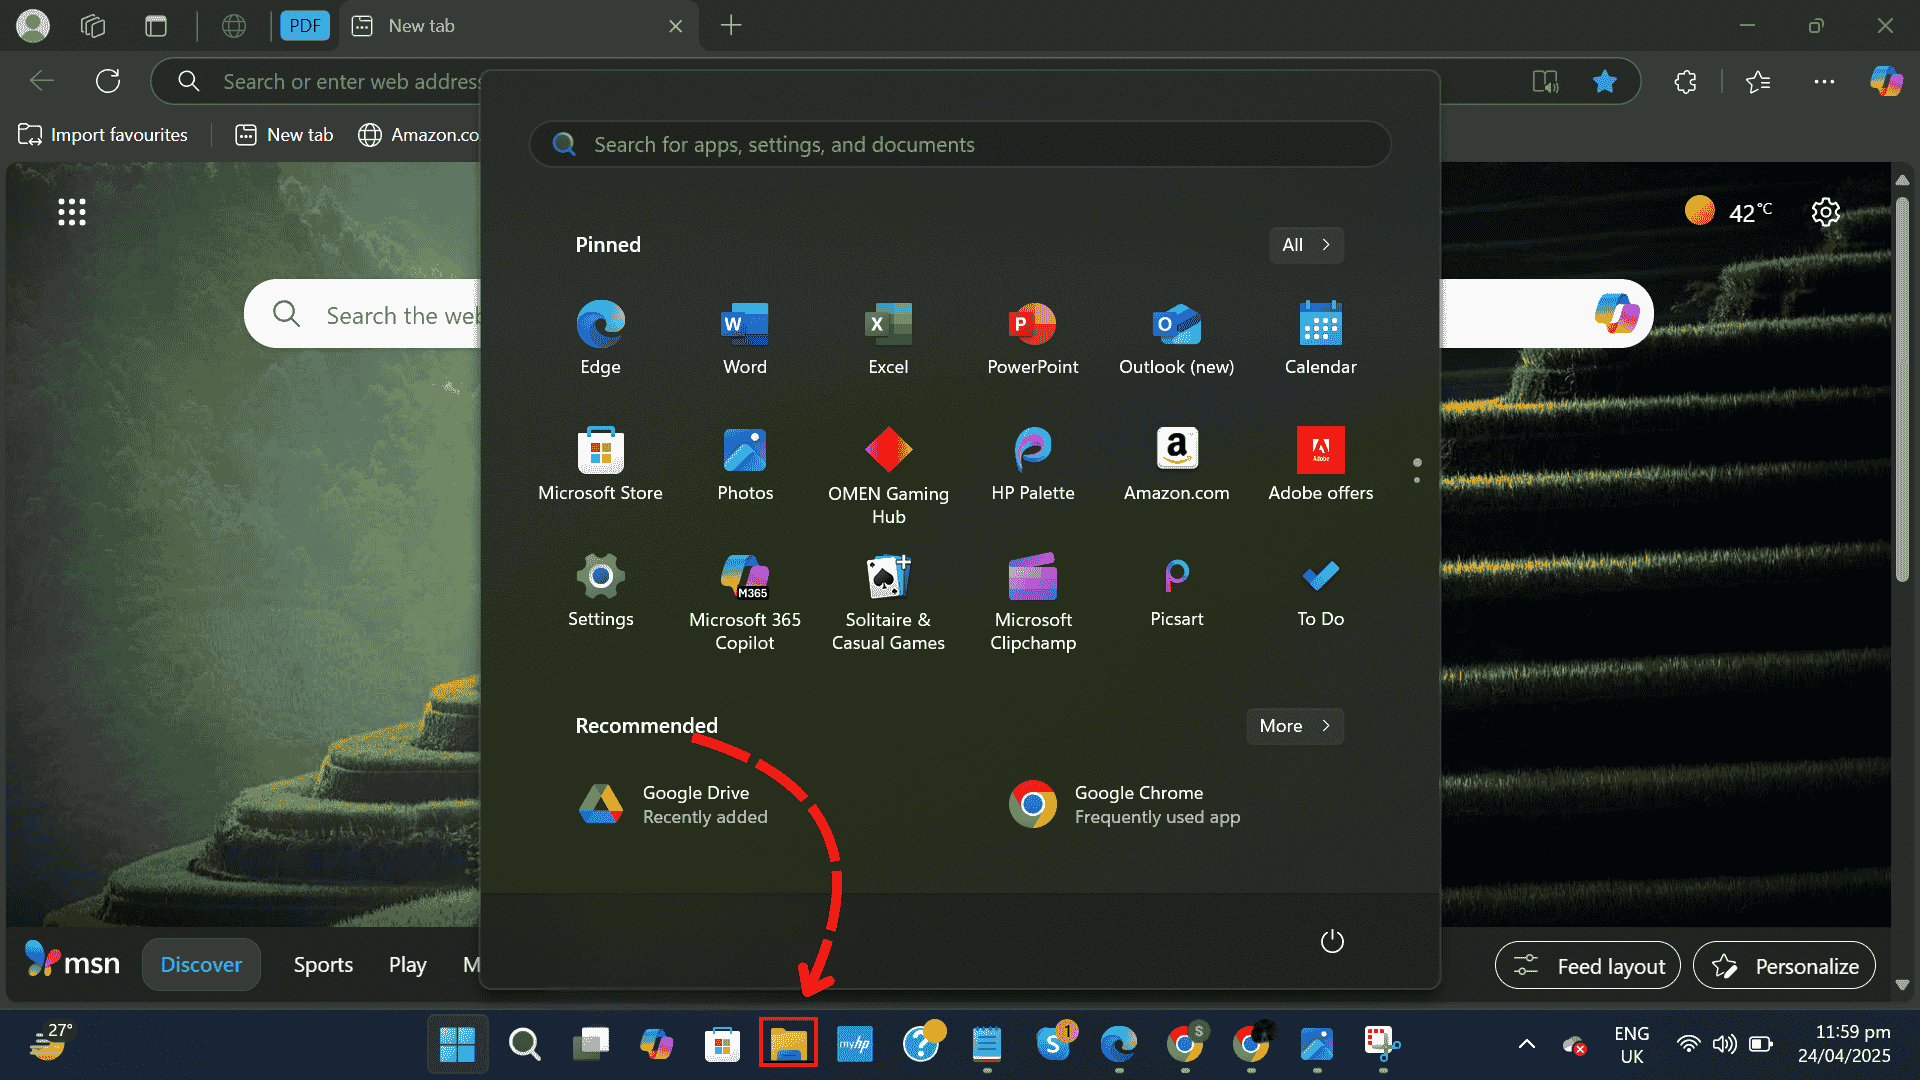Viewport: 1920px width, 1080px height.
Task: Launch PowerPoint from Pinned apps
Action: [1033, 338]
